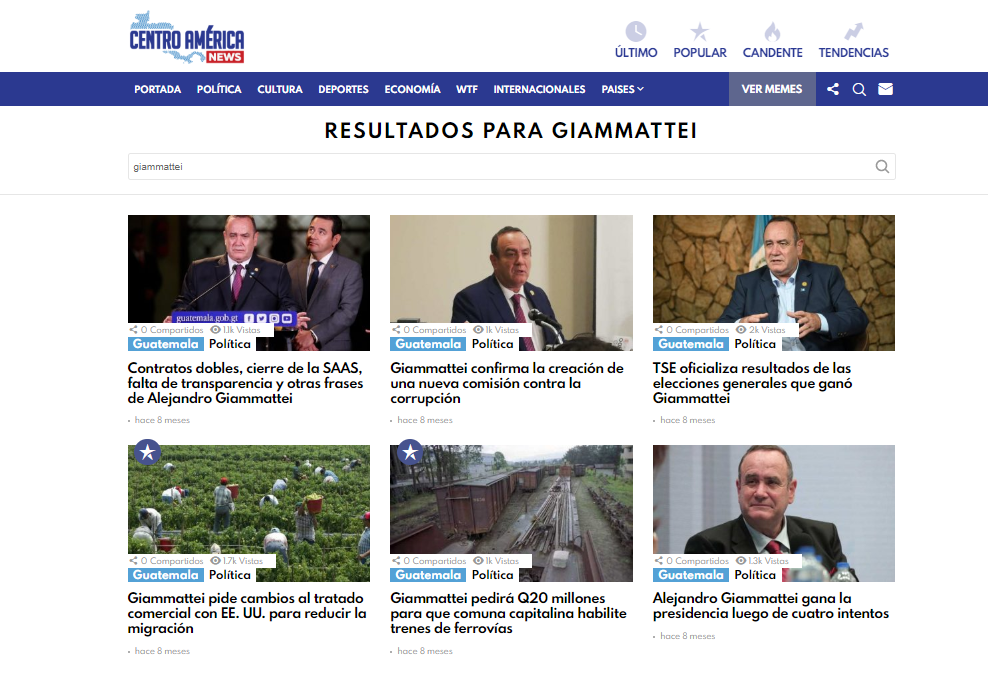The height and width of the screenshot is (688, 988).
Task: Open the Tendencias arrow icon
Action: (854, 32)
